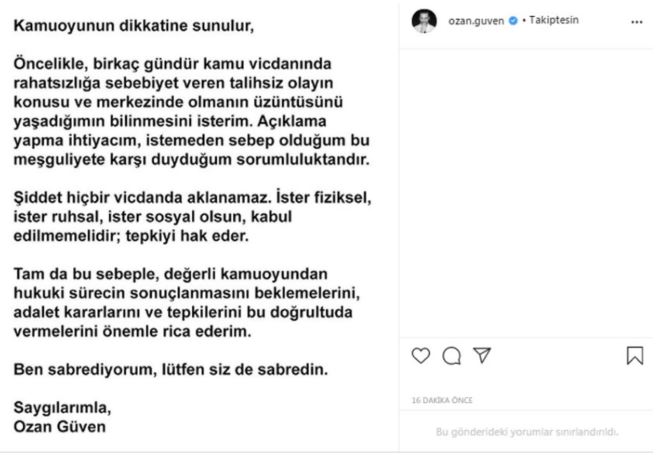The image size is (656, 455).
Task: Share post using paper plane icon
Action: [x=482, y=355]
